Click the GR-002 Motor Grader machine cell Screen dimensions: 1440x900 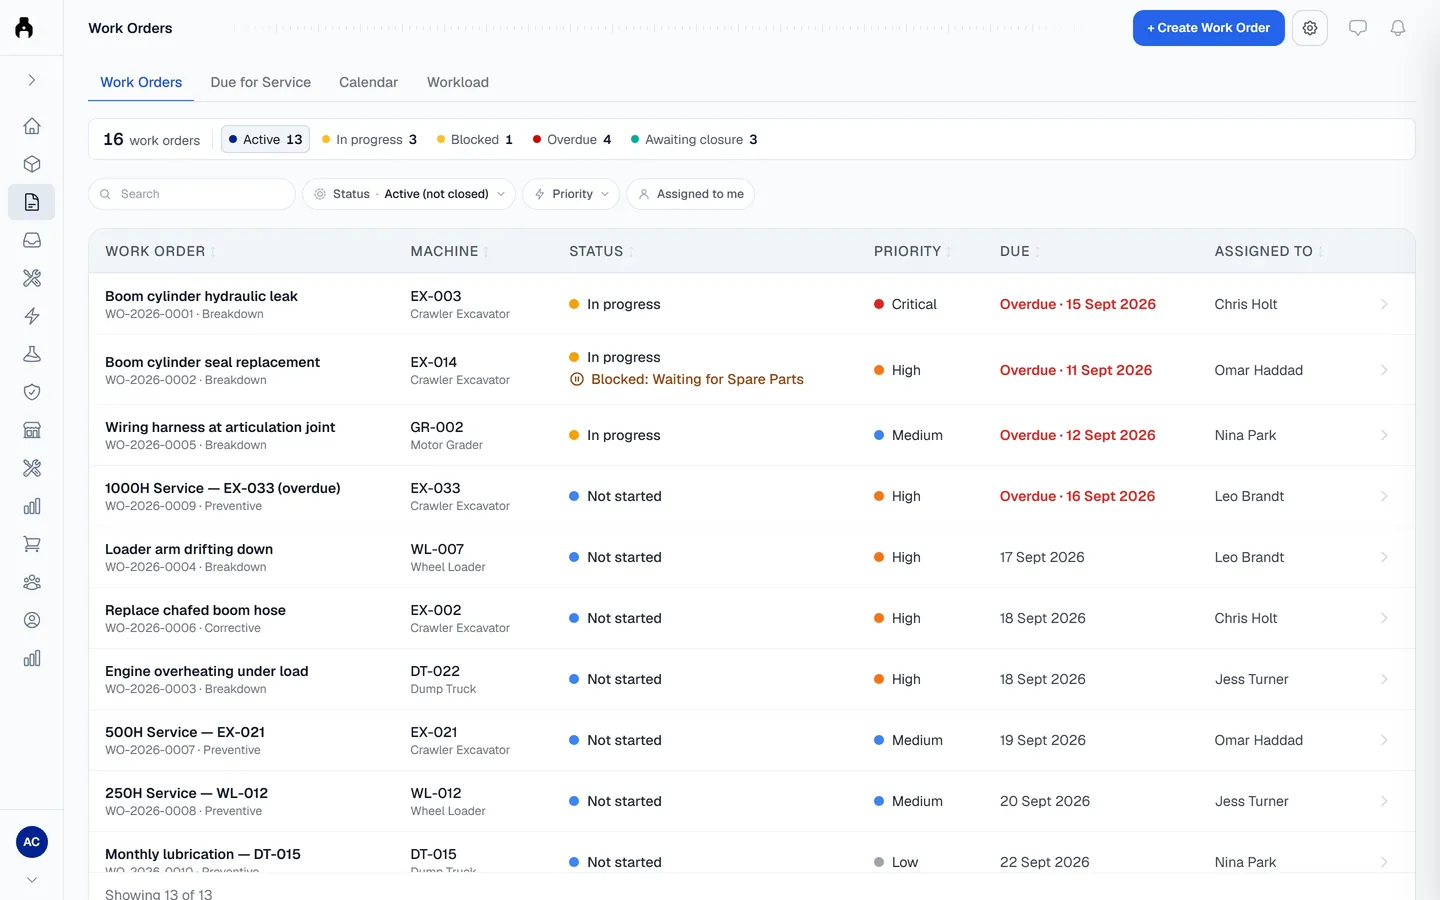[x=447, y=435]
